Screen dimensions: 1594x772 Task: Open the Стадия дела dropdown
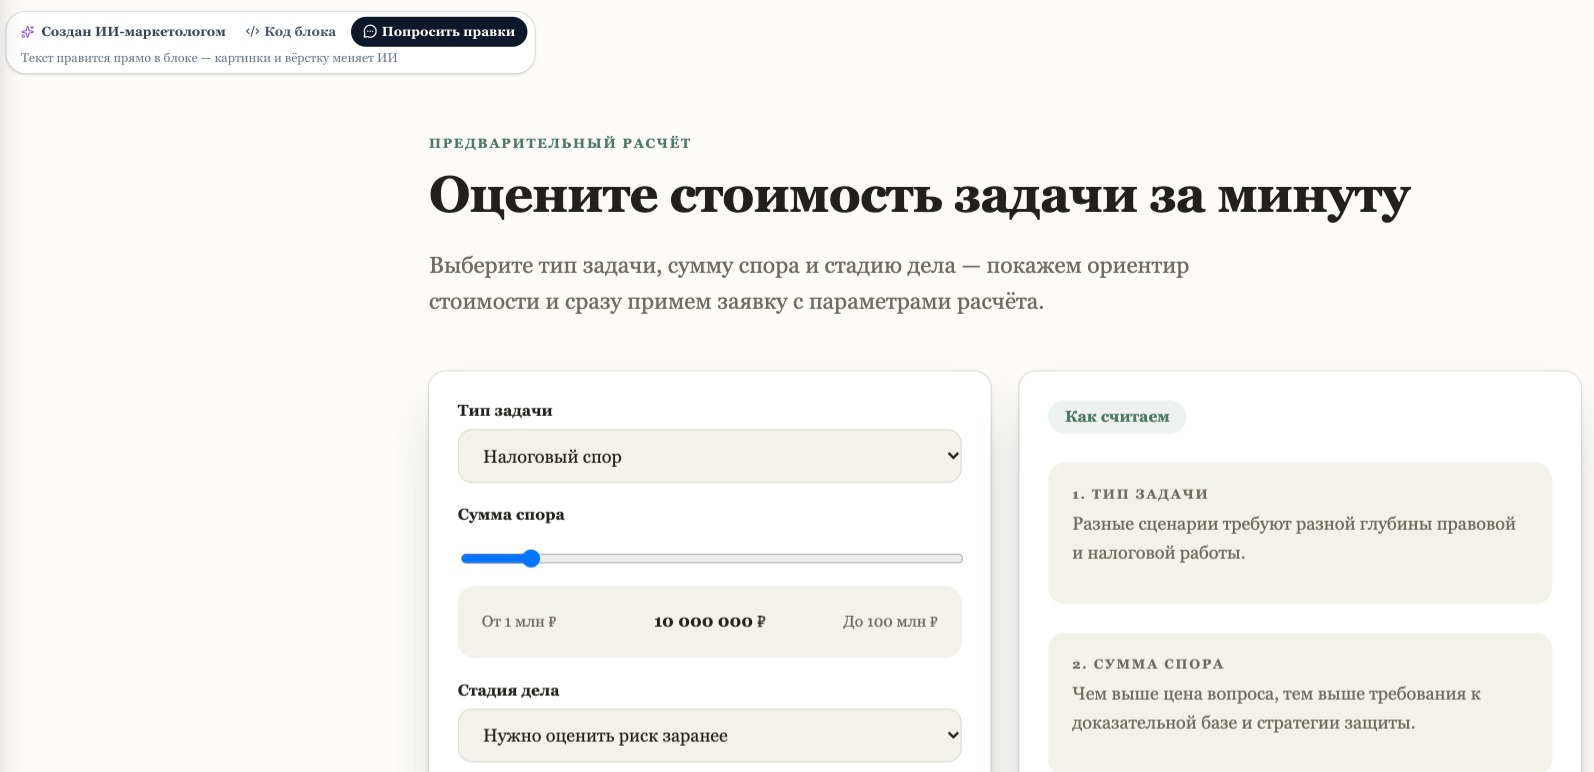coord(709,735)
